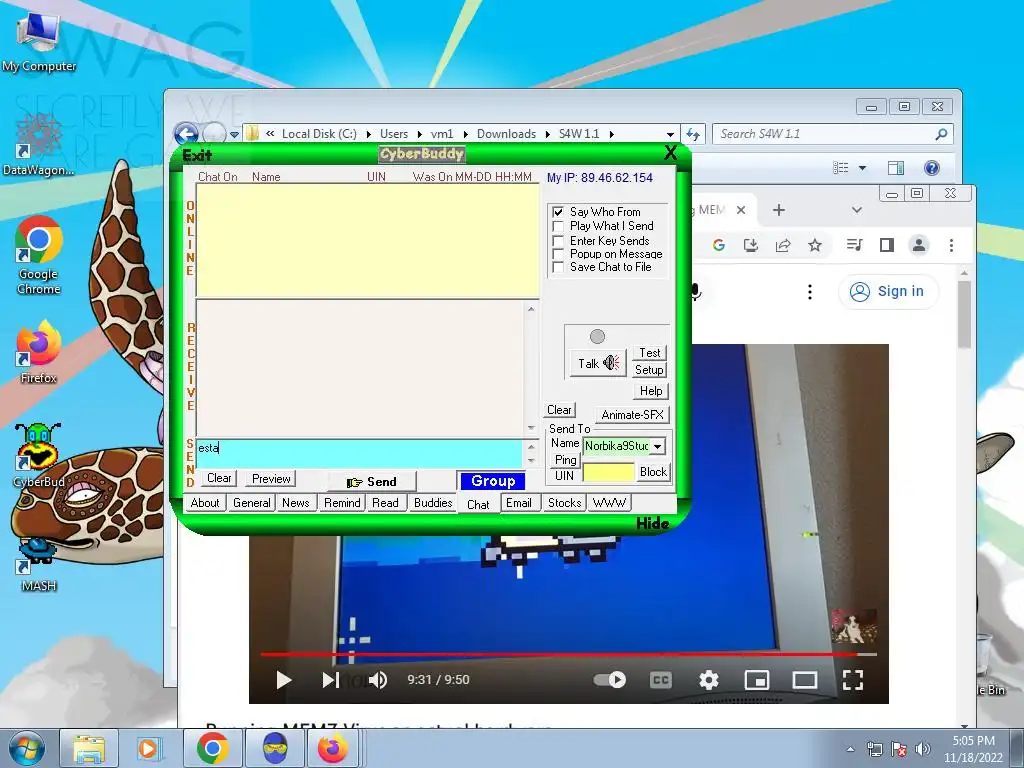
Task: Switch to Firefox in taskbar
Action: [x=333, y=748]
